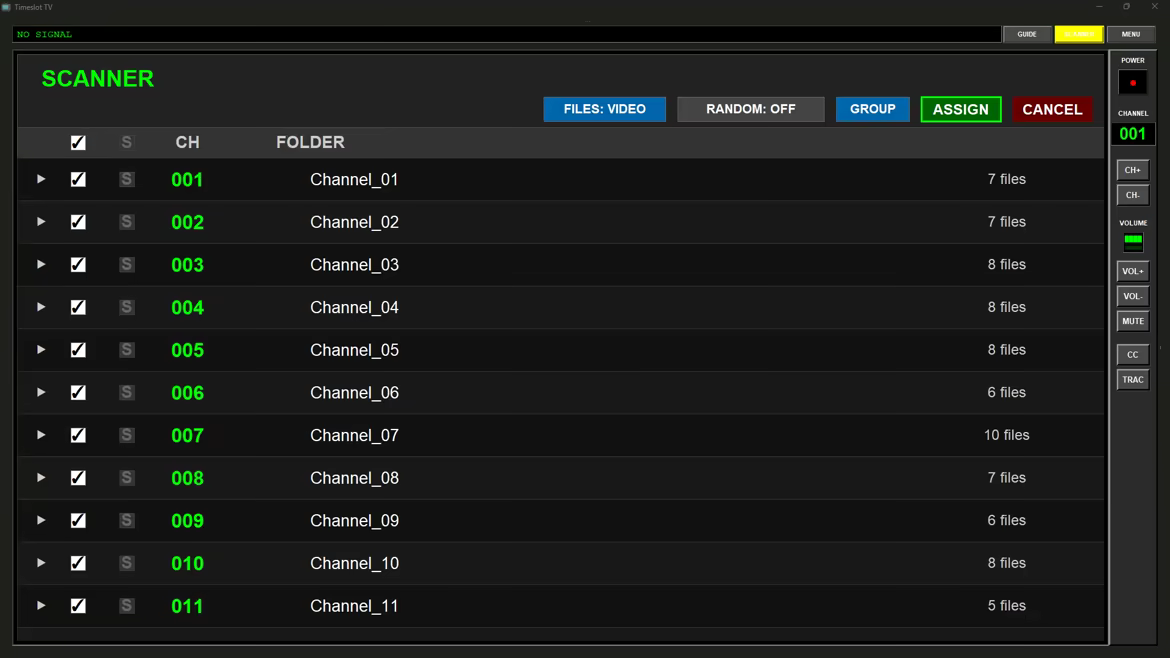This screenshot has height=658, width=1170.
Task: Expand the Channel_05 row arrow
Action: pyautogui.click(x=41, y=349)
